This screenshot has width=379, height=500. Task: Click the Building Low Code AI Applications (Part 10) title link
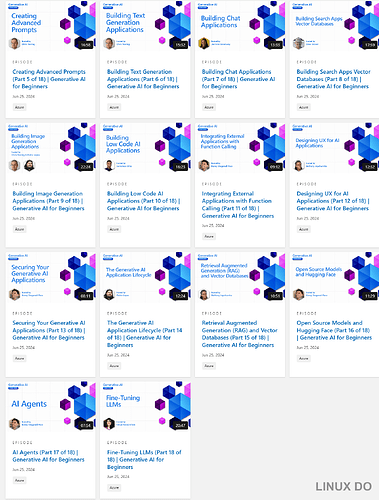(143, 201)
